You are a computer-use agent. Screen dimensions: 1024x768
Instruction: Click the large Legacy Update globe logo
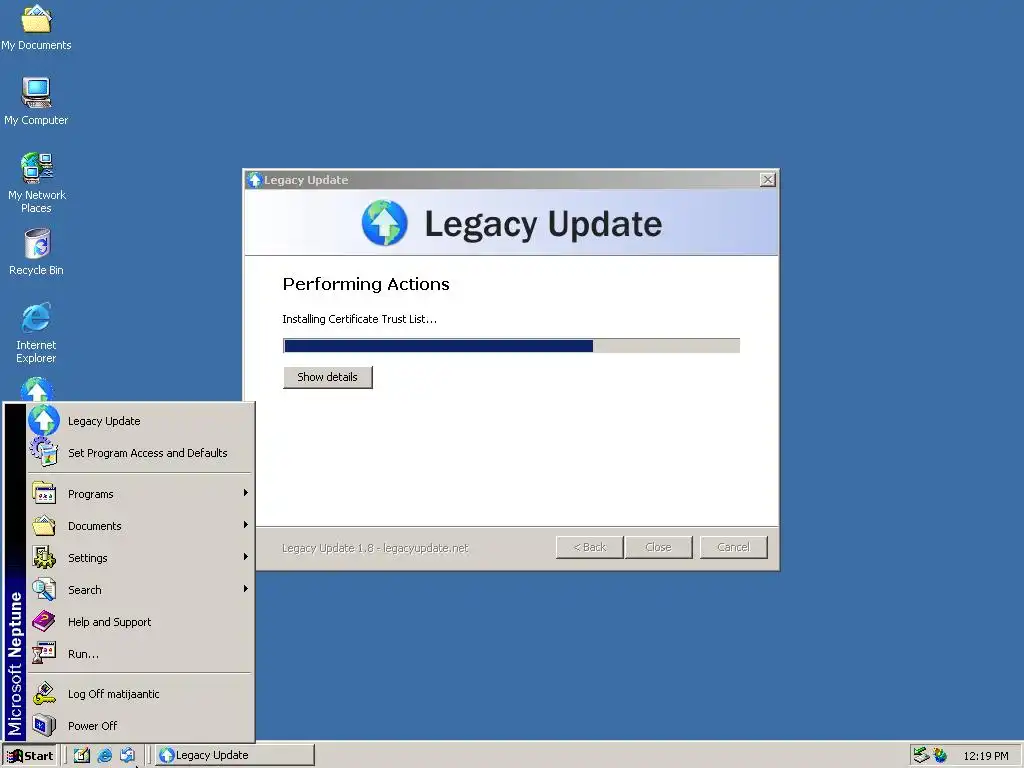385,223
